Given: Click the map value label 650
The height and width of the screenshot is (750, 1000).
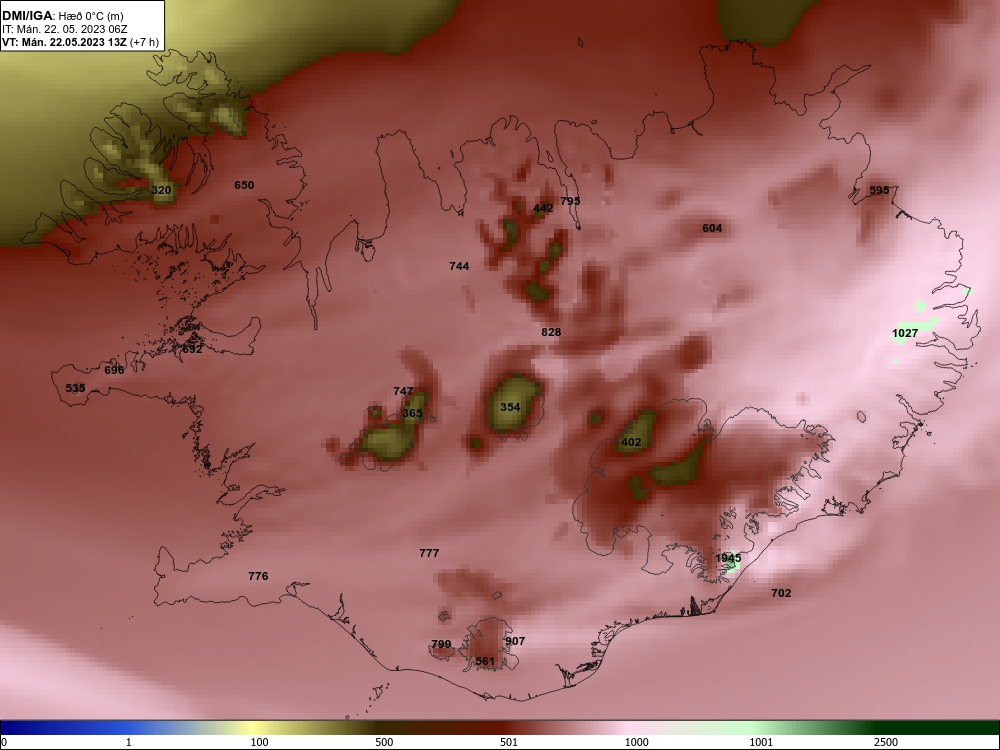Looking at the screenshot, I should (244, 185).
